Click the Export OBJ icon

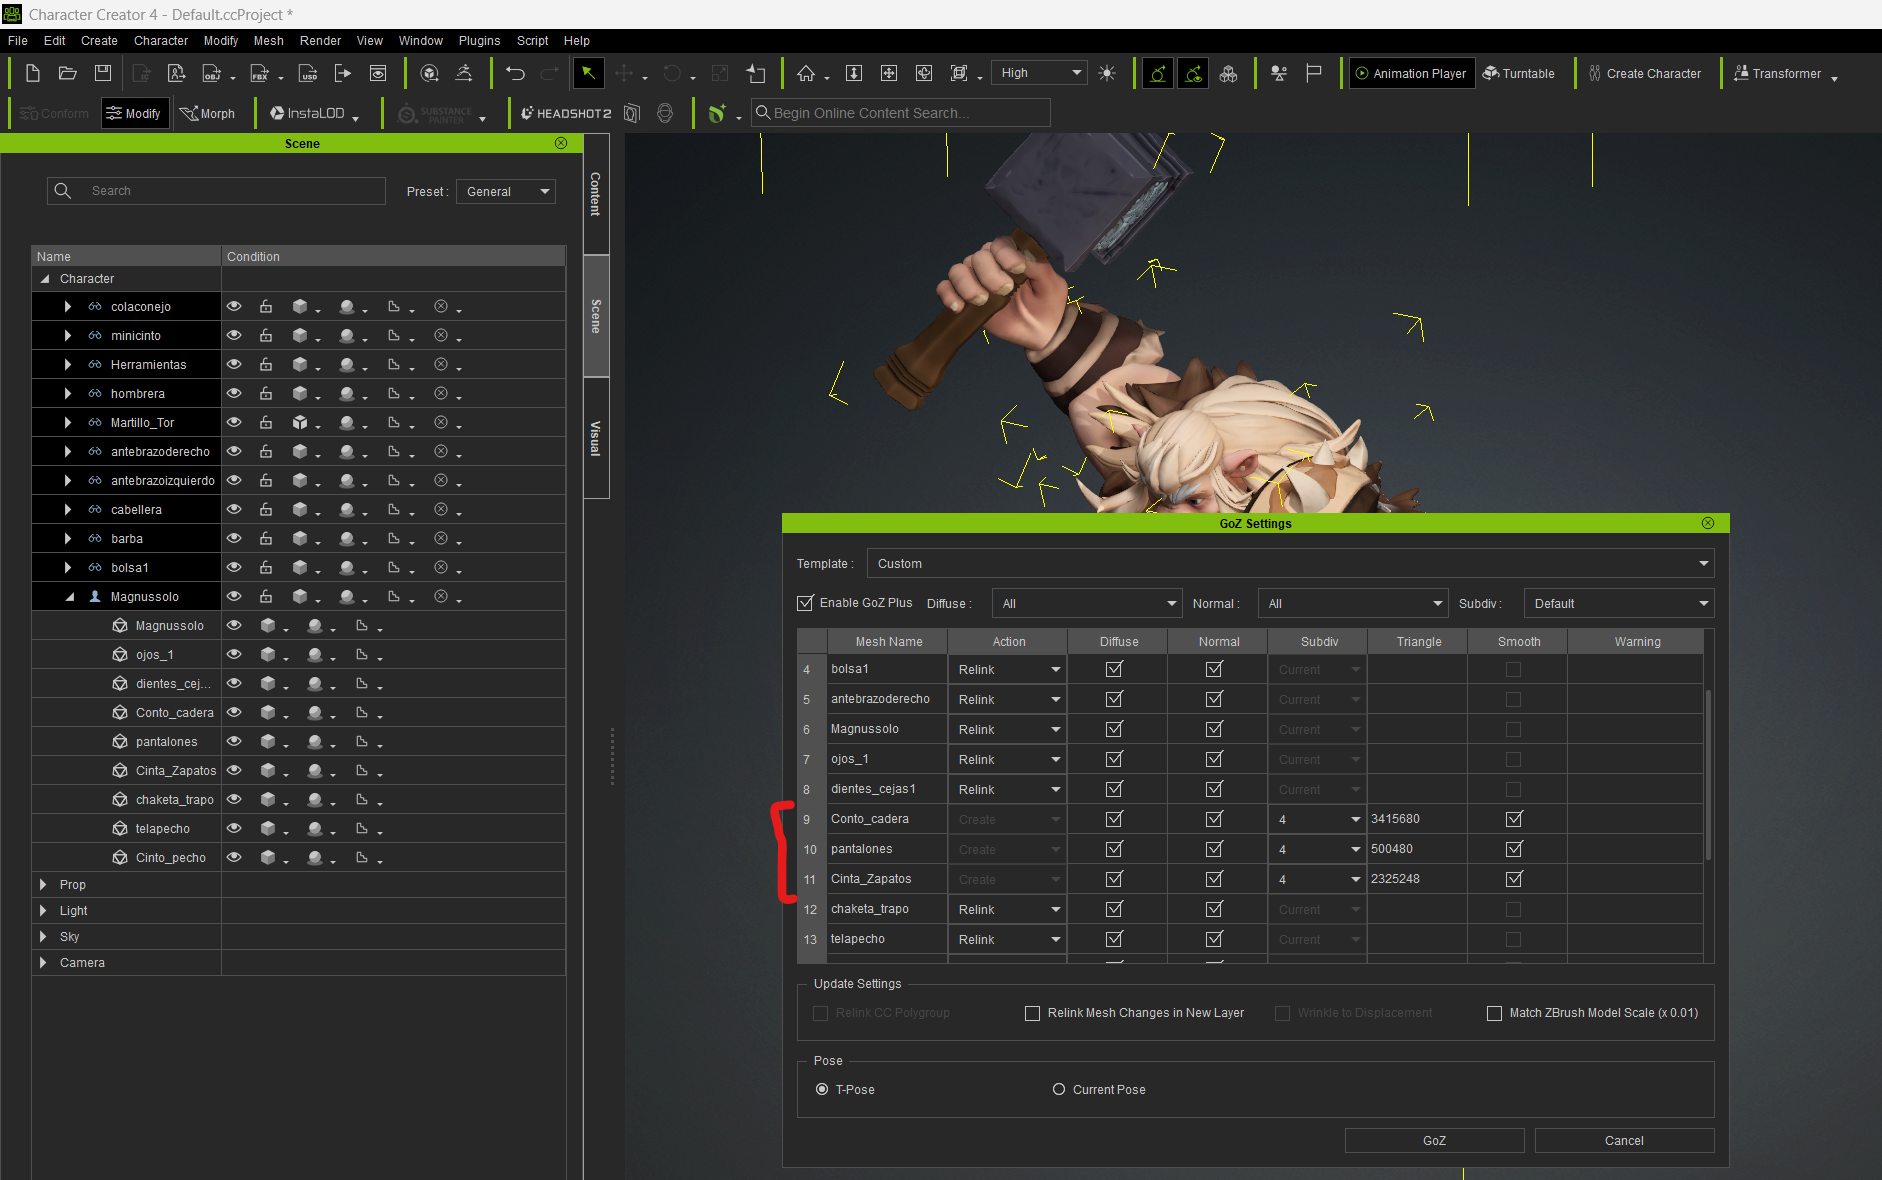pos(212,73)
